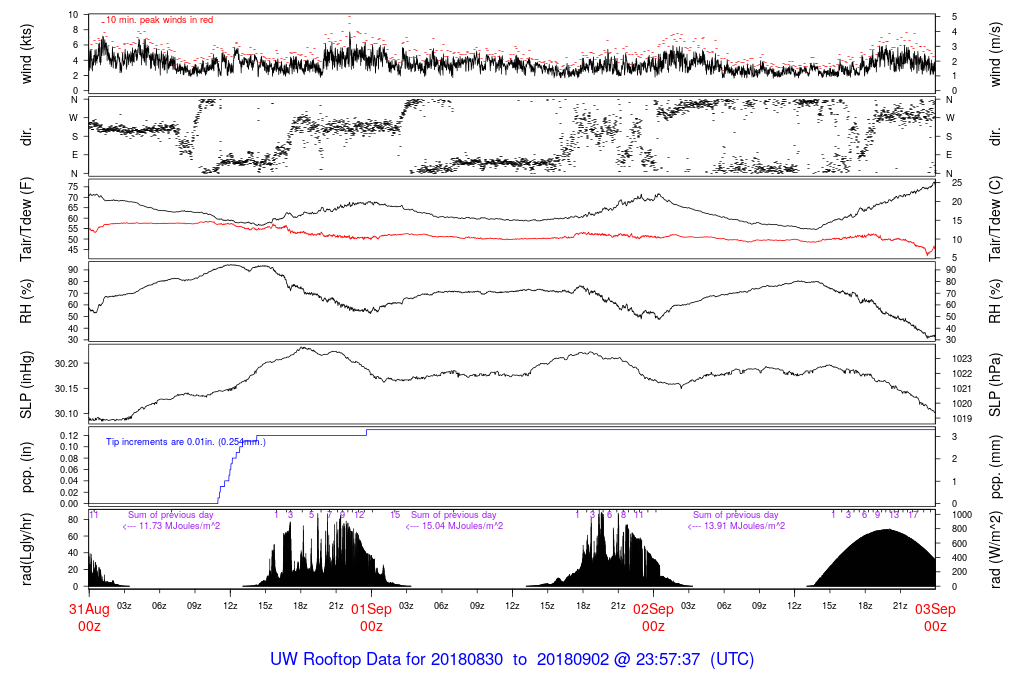This screenshot has height=700, width=1024.
Task: Click the '10 min. peak winds in red' note
Action: coord(159,20)
